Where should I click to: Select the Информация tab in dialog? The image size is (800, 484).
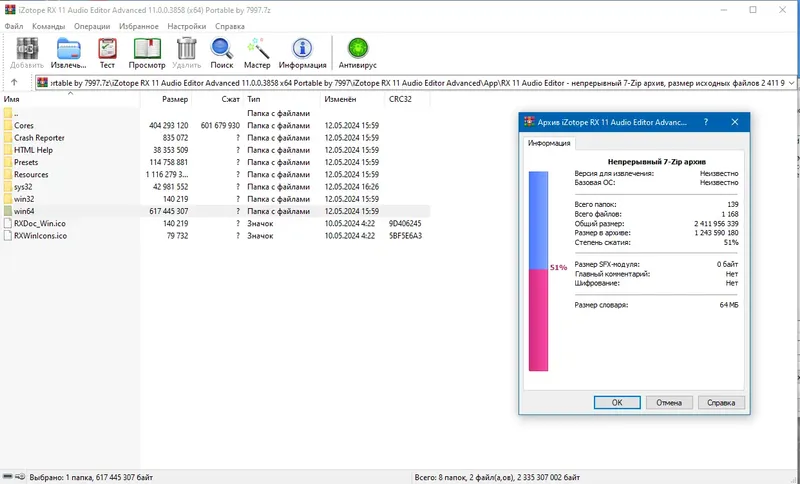[x=549, y=143]
